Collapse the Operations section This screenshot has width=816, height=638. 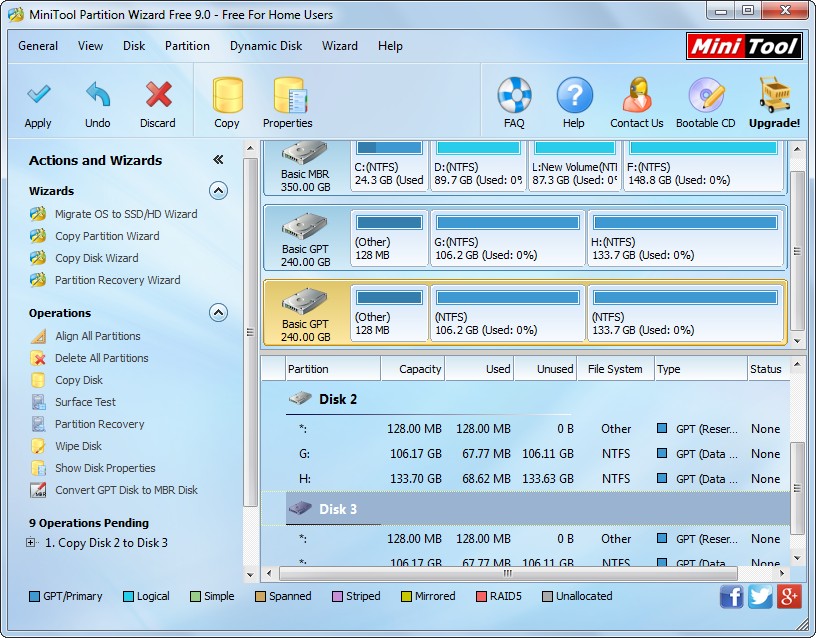point(218,313)
